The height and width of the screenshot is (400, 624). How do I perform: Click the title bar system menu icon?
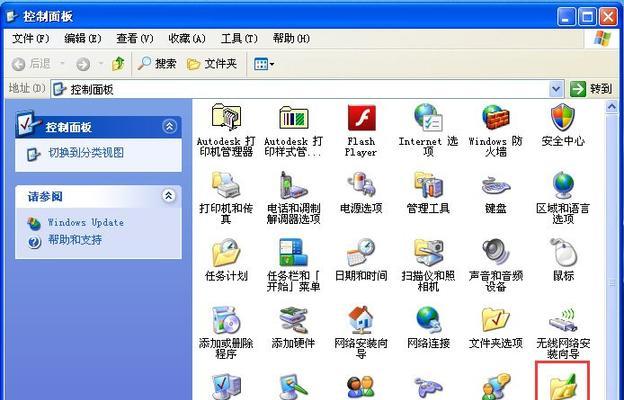pos(13,16)
